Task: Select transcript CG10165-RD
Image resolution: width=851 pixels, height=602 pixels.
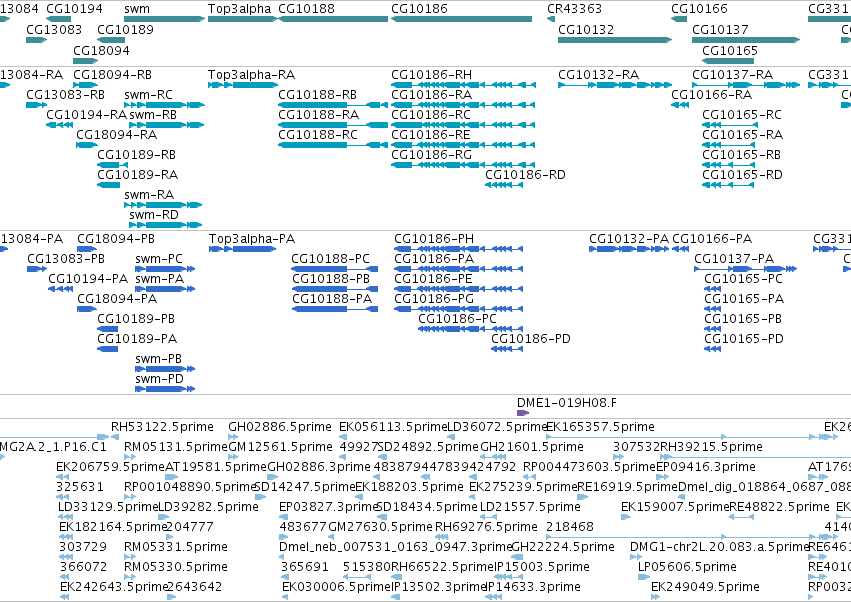Action: coord(728,185)
